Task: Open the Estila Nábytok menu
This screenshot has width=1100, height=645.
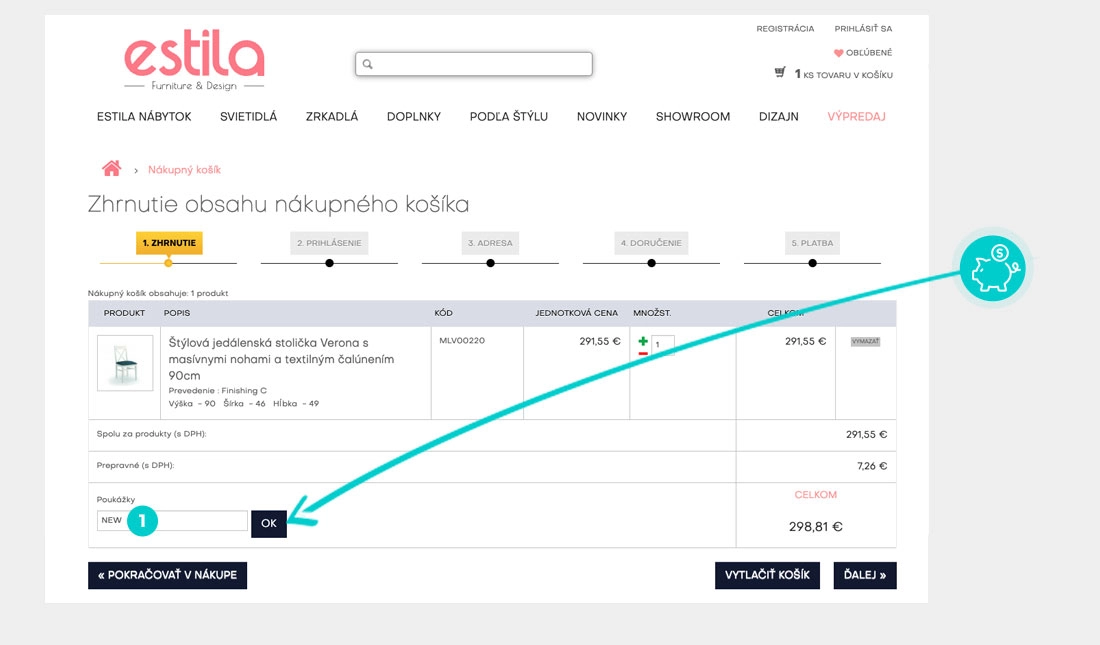Action: coord(144,117)
